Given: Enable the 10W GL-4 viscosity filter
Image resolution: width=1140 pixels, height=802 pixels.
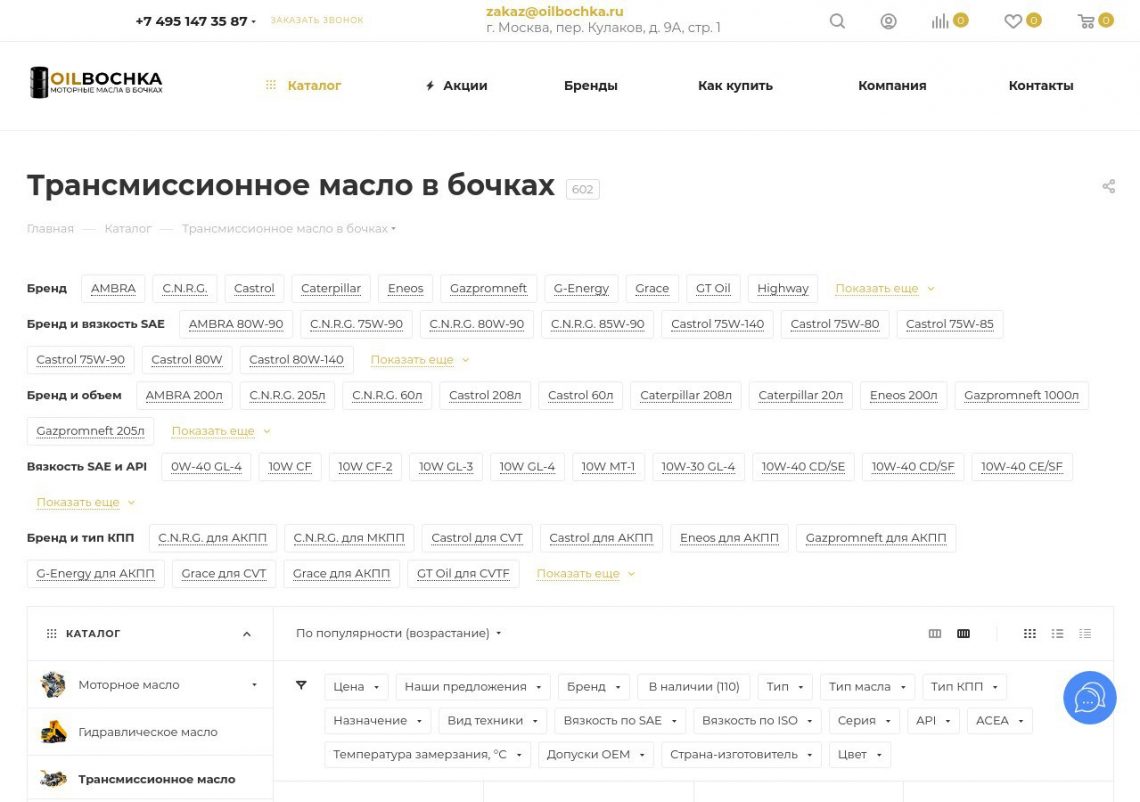Looking at the screenshot, I should click(528, 466).
